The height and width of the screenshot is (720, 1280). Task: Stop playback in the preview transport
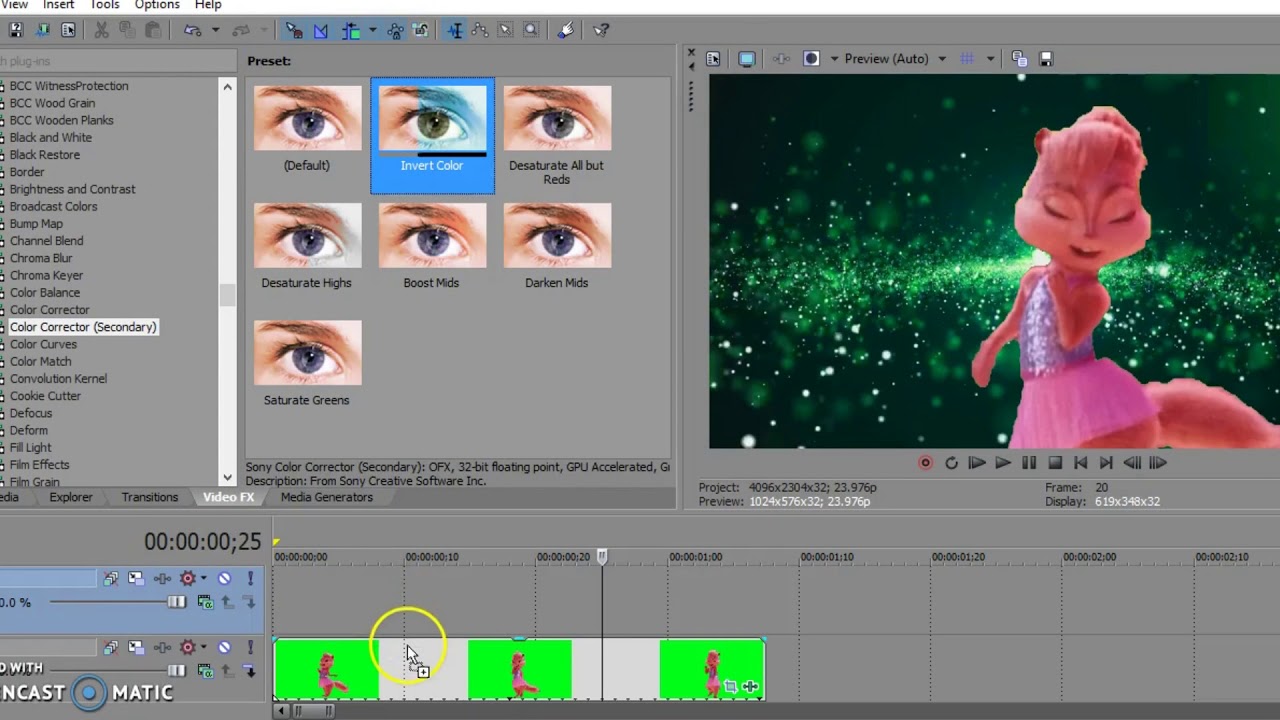[x=1055, y=463]
